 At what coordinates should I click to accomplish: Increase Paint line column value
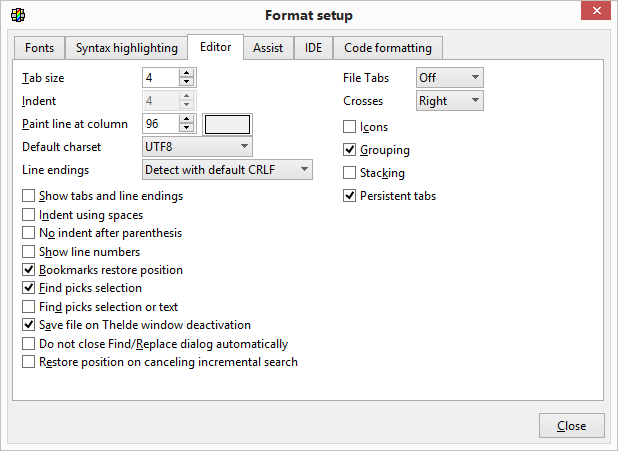click(x=187, y=119)
